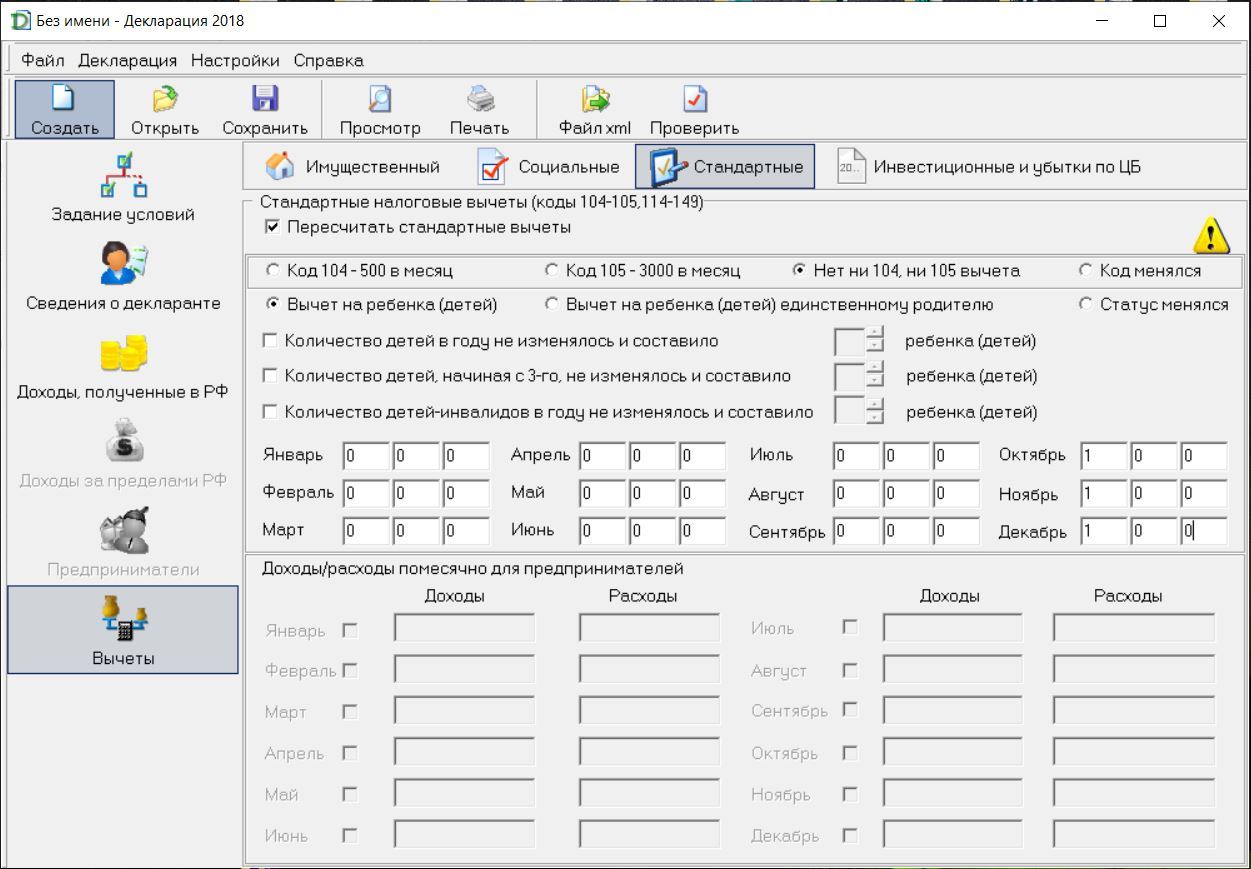Toggle Декабрь entrepreneur income checkbox

click(850, 835)
